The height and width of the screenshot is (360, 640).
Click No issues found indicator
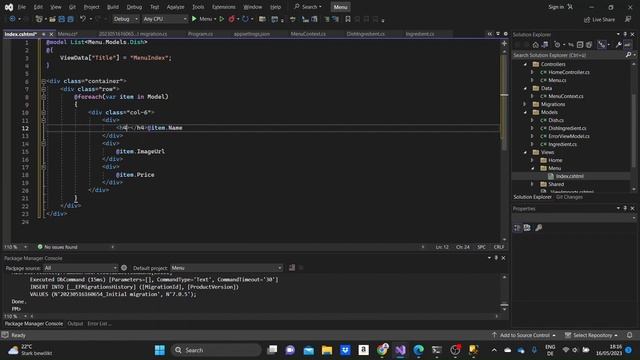tap(57, 247)
